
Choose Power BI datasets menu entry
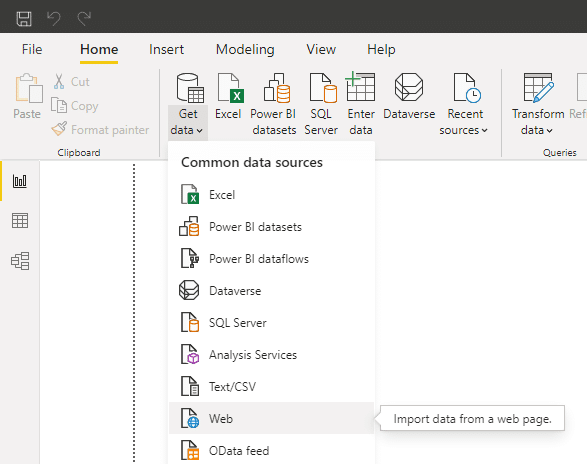[271, 227]
